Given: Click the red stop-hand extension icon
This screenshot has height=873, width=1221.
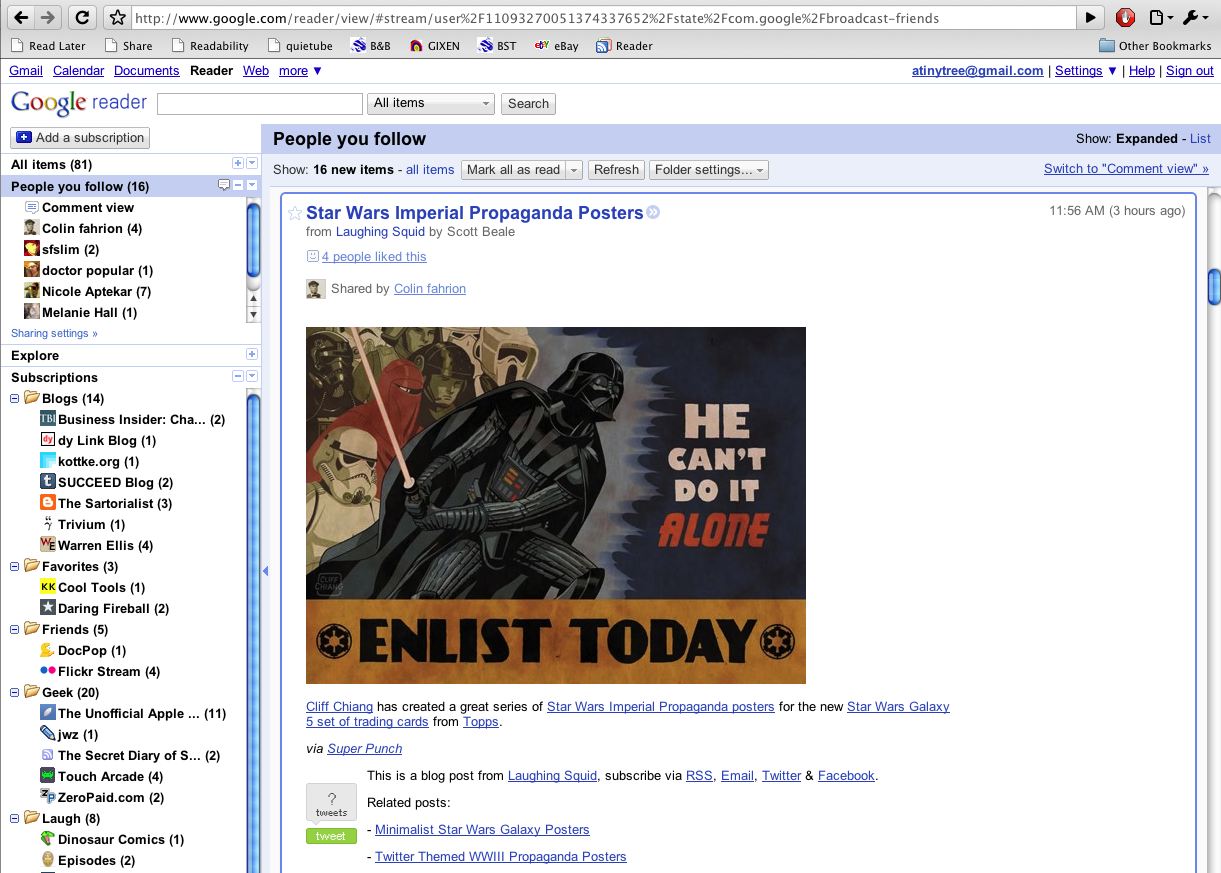Looking at the screenshot, I should [1125, 17].
